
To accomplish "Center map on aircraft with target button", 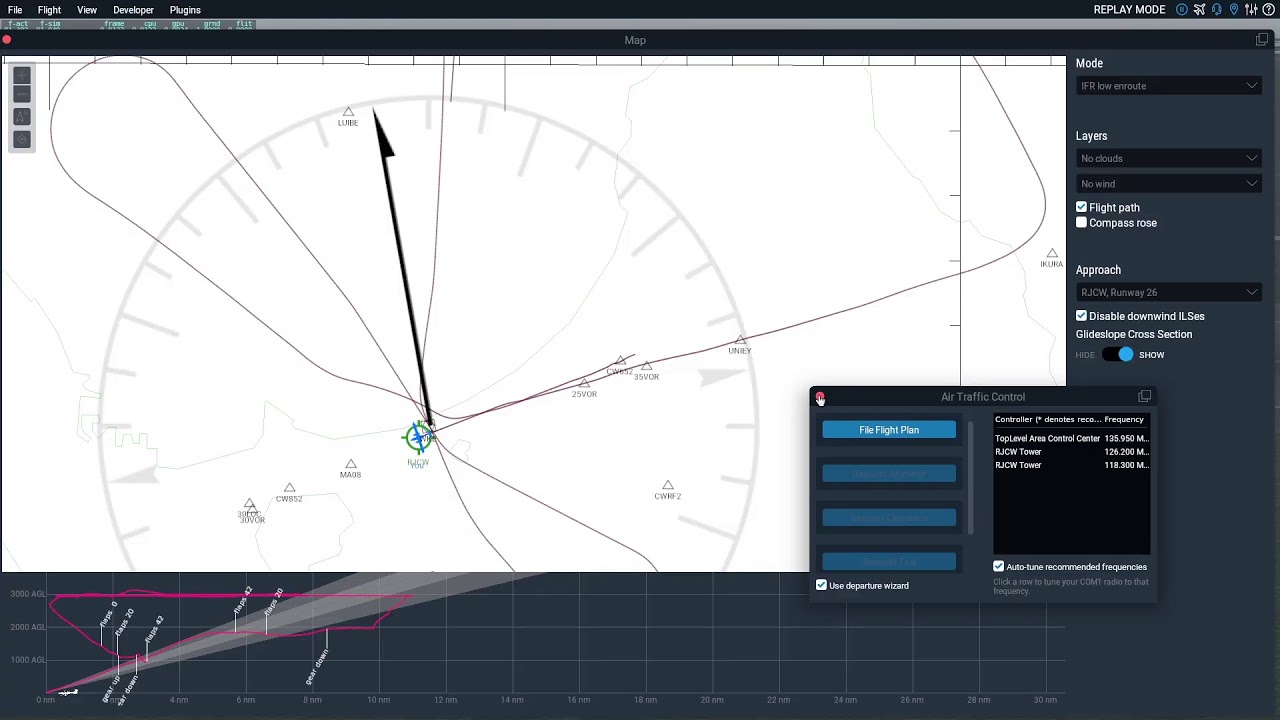I will pos(22,139).
